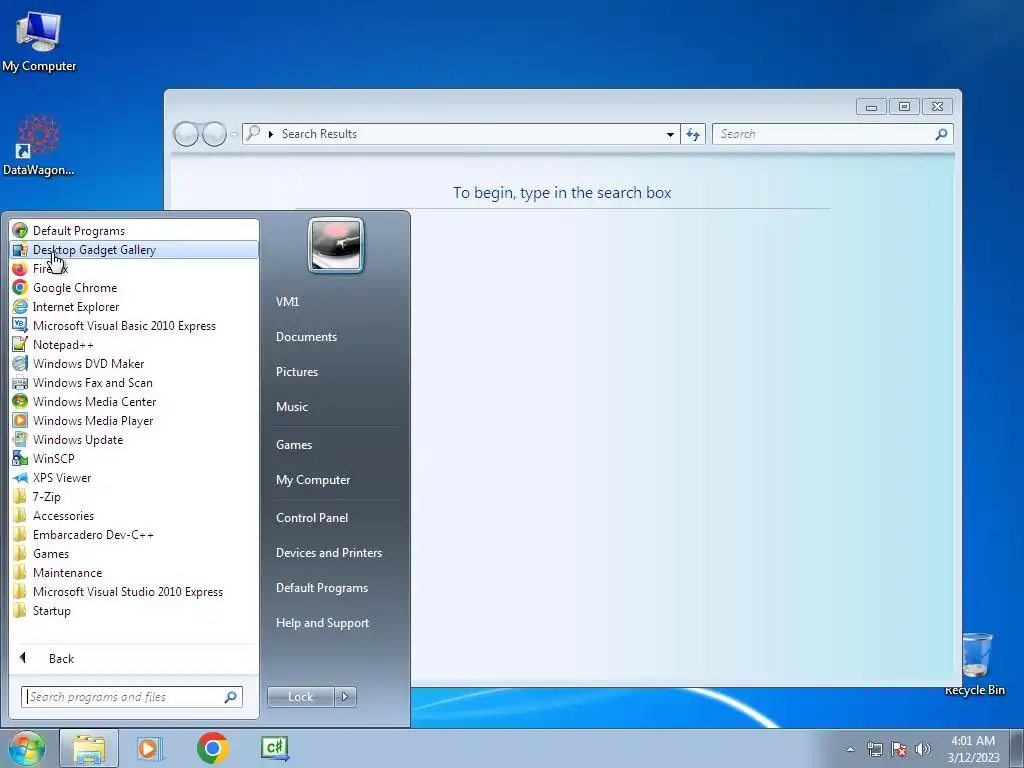Click the user account picture

tap(336, 246)
